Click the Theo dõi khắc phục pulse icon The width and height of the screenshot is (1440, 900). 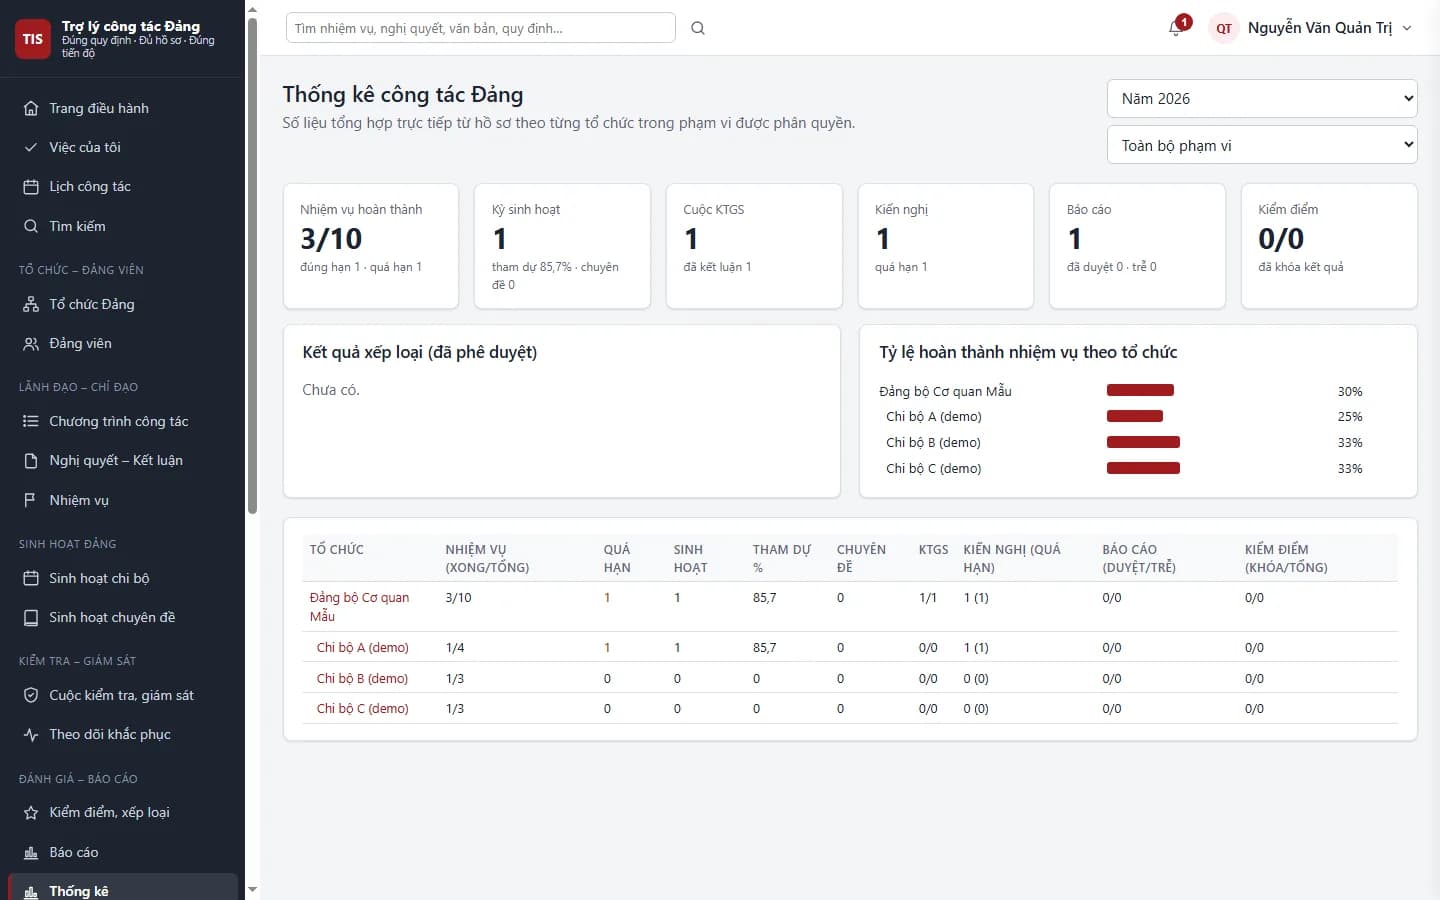(31, 734)
